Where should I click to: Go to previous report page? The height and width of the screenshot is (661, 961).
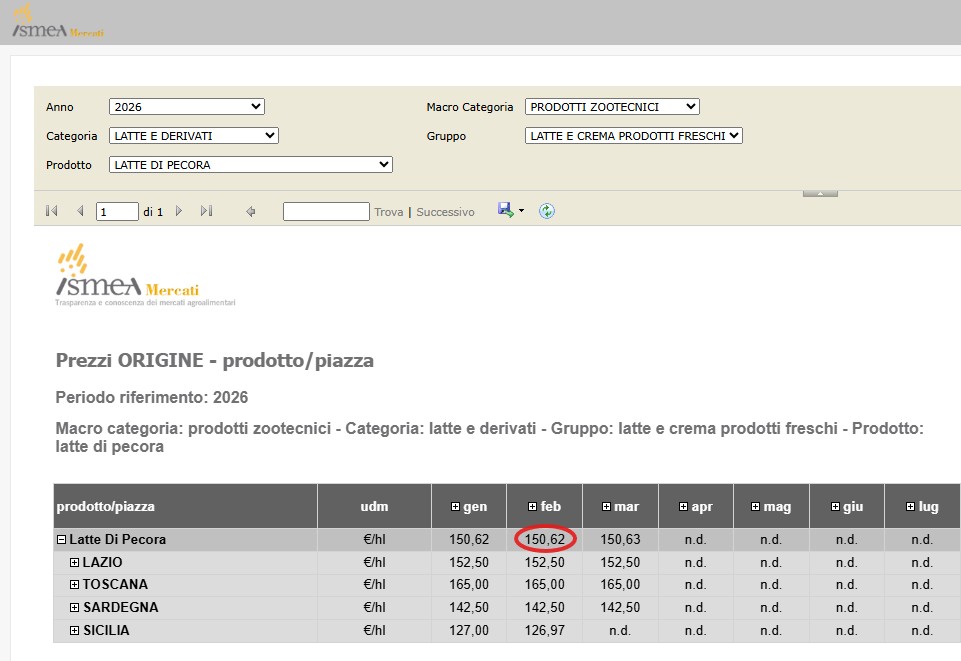80,211
